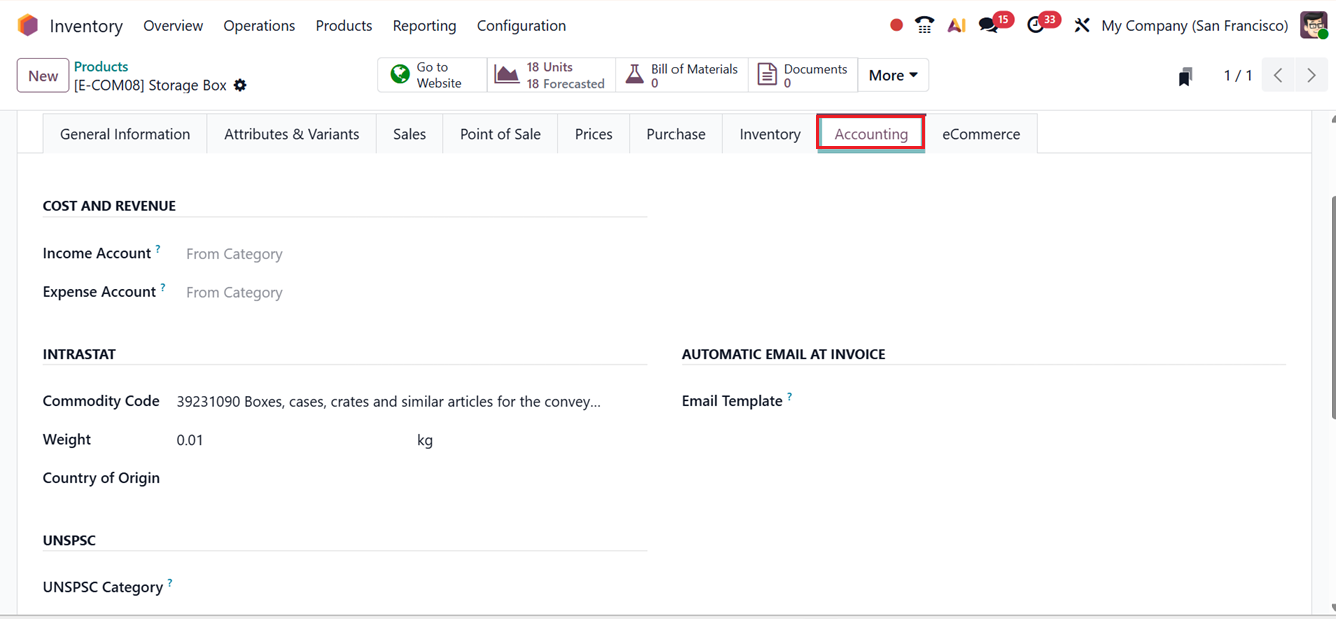Click the Products breadcrumb link
Image resolution: width=1336 pixels, height=619 pixels.
coord(101,66)
